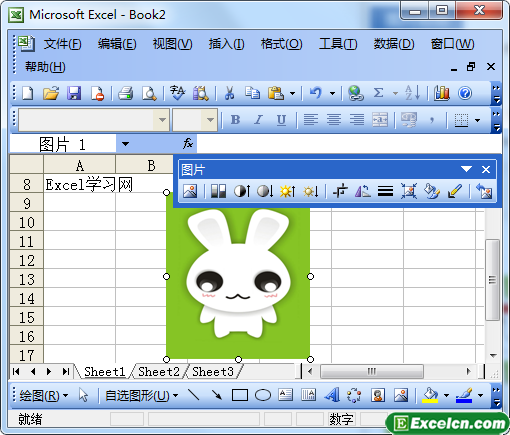The width and height of the screenshot is (510, 435).
Task: Switch to the Sheet3 tab
Action: click(213, 372)
